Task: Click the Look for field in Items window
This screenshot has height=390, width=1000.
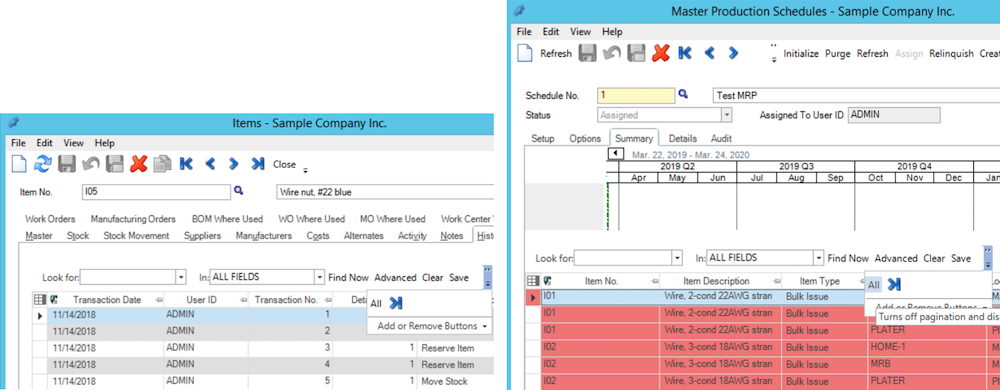Action: pyautogui.click(x=128, y=277)
